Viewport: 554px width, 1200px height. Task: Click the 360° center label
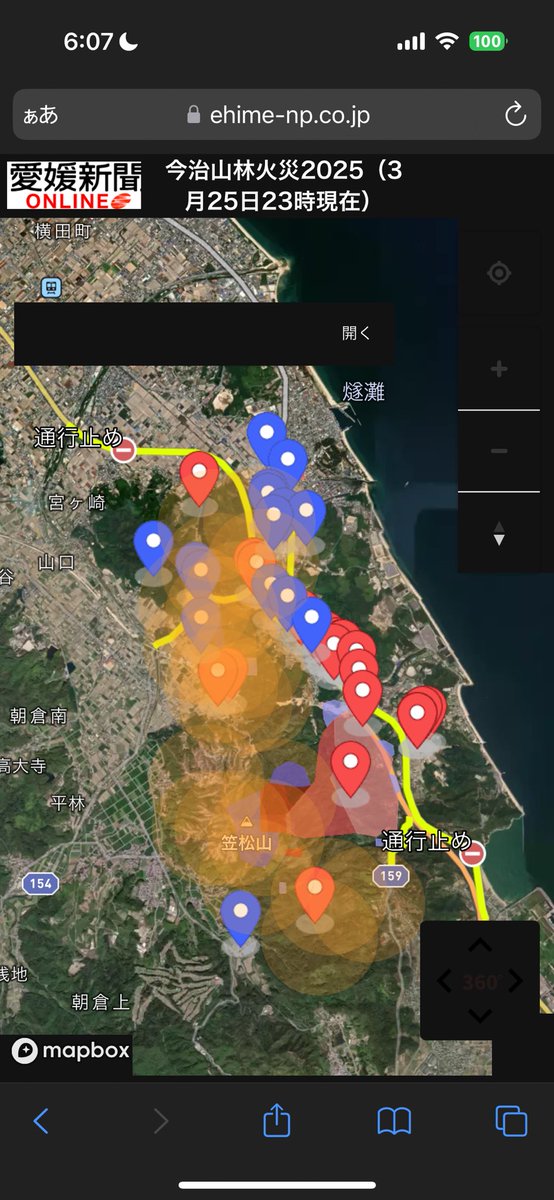[x=481, y=982]
